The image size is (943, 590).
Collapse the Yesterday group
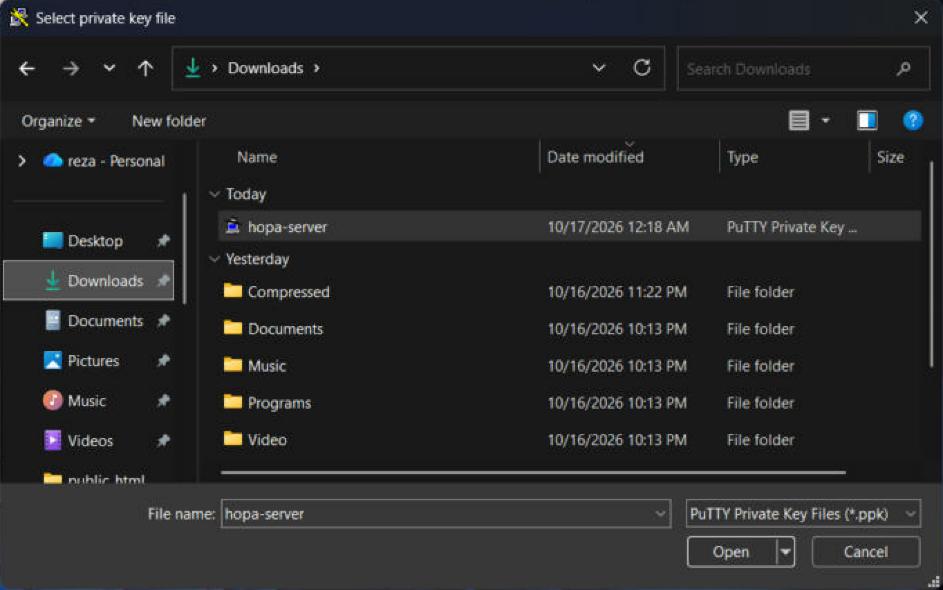click(215, 259)
